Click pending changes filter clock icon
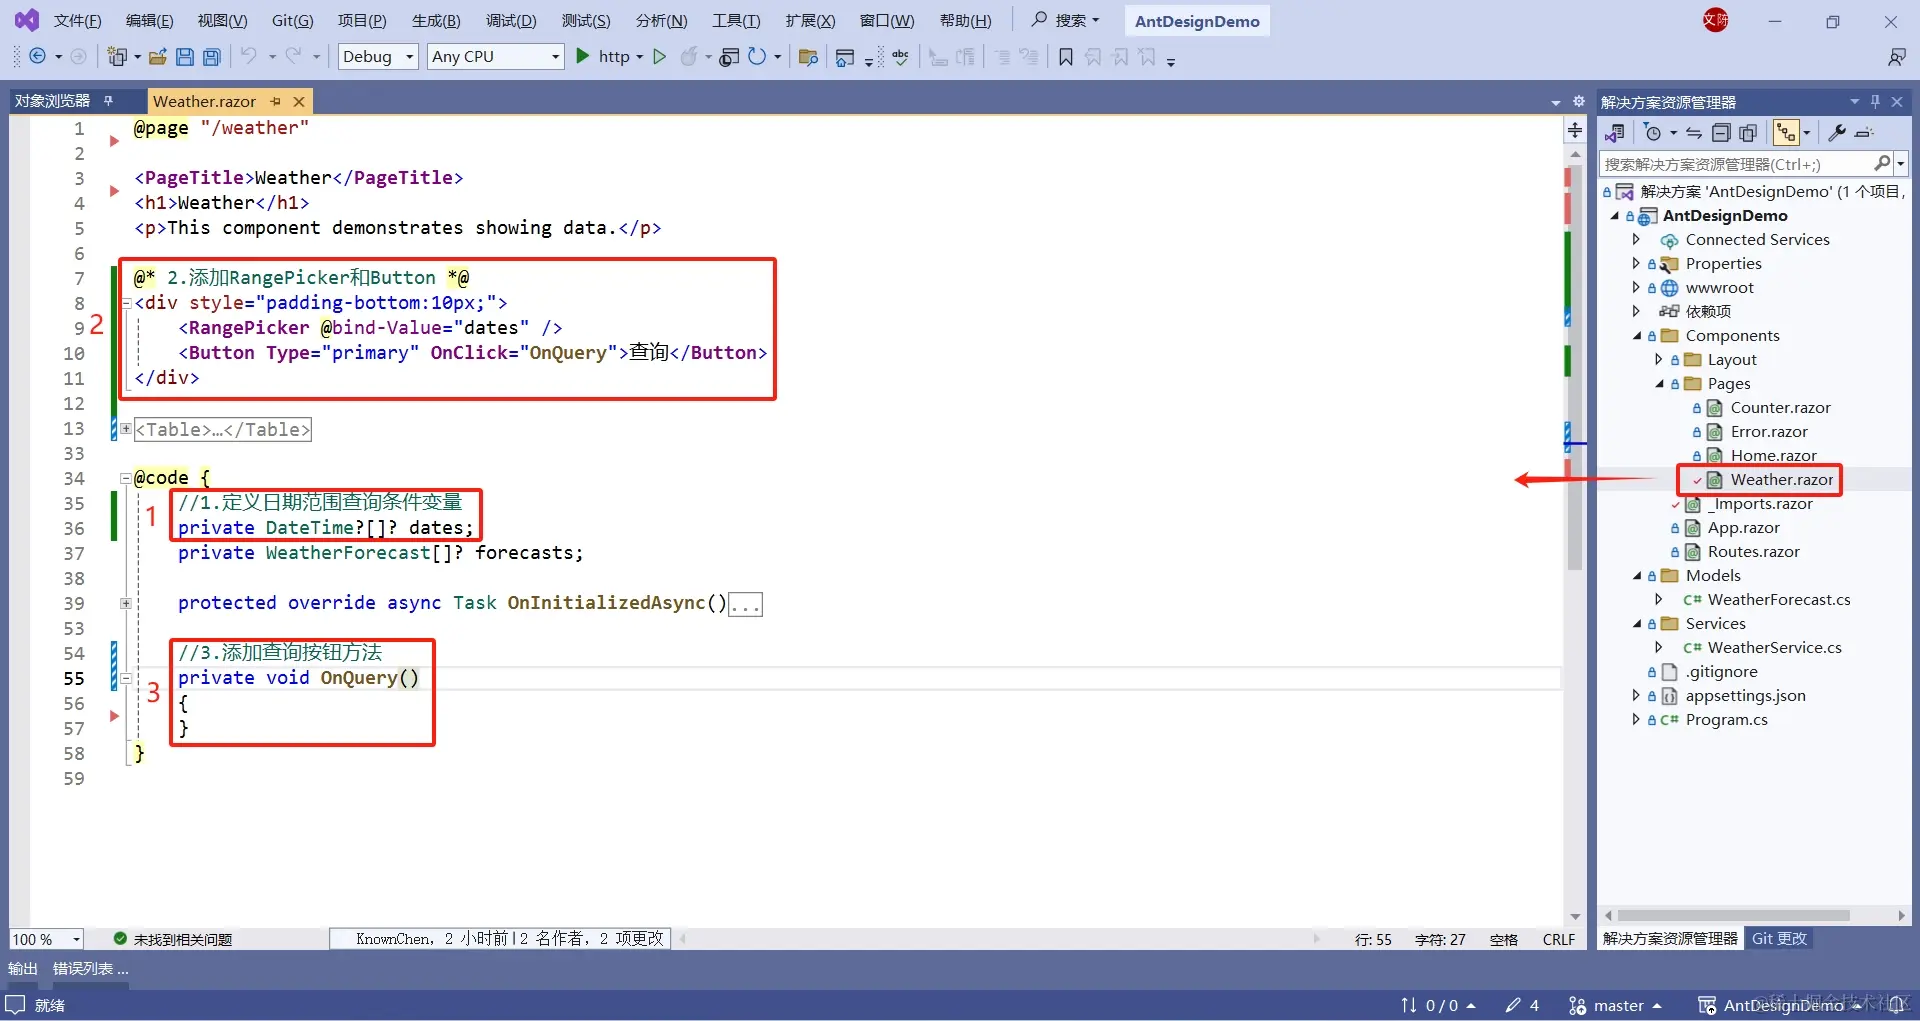Viewport: 1920px width, 1021px height. pos(1653,133)
